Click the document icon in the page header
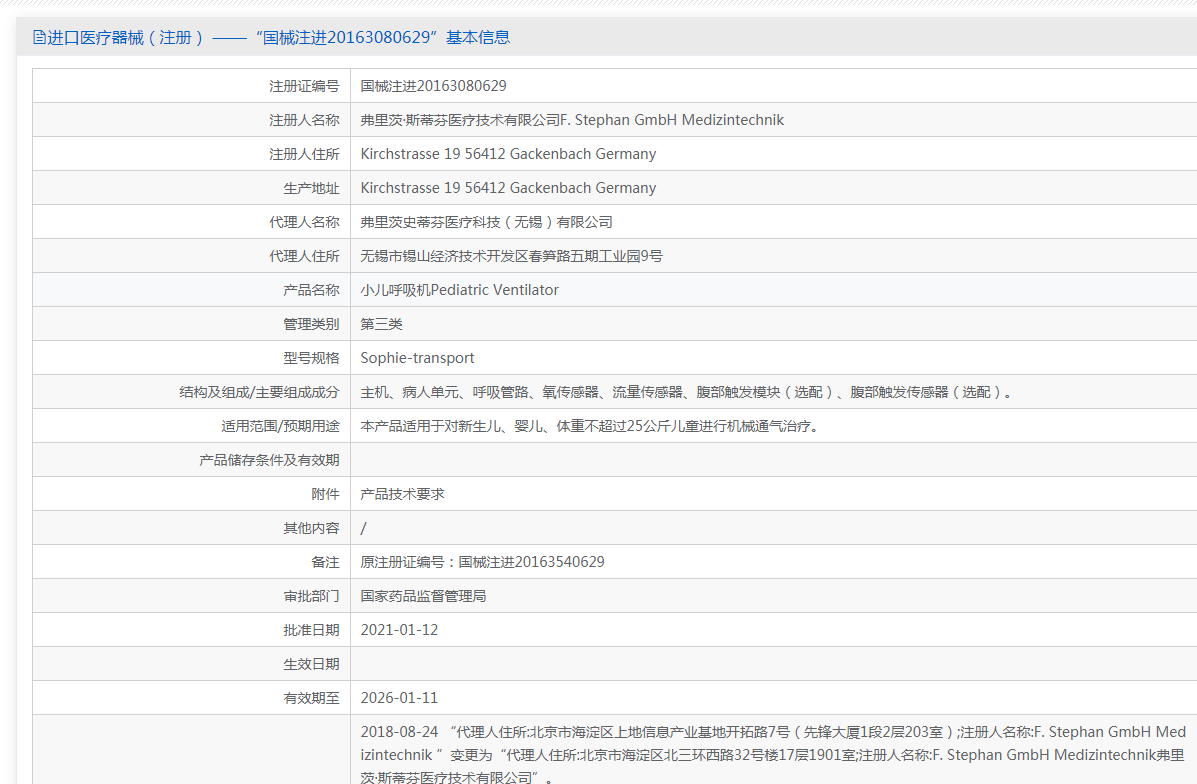The image size is (1197, 784). [39, 38]
